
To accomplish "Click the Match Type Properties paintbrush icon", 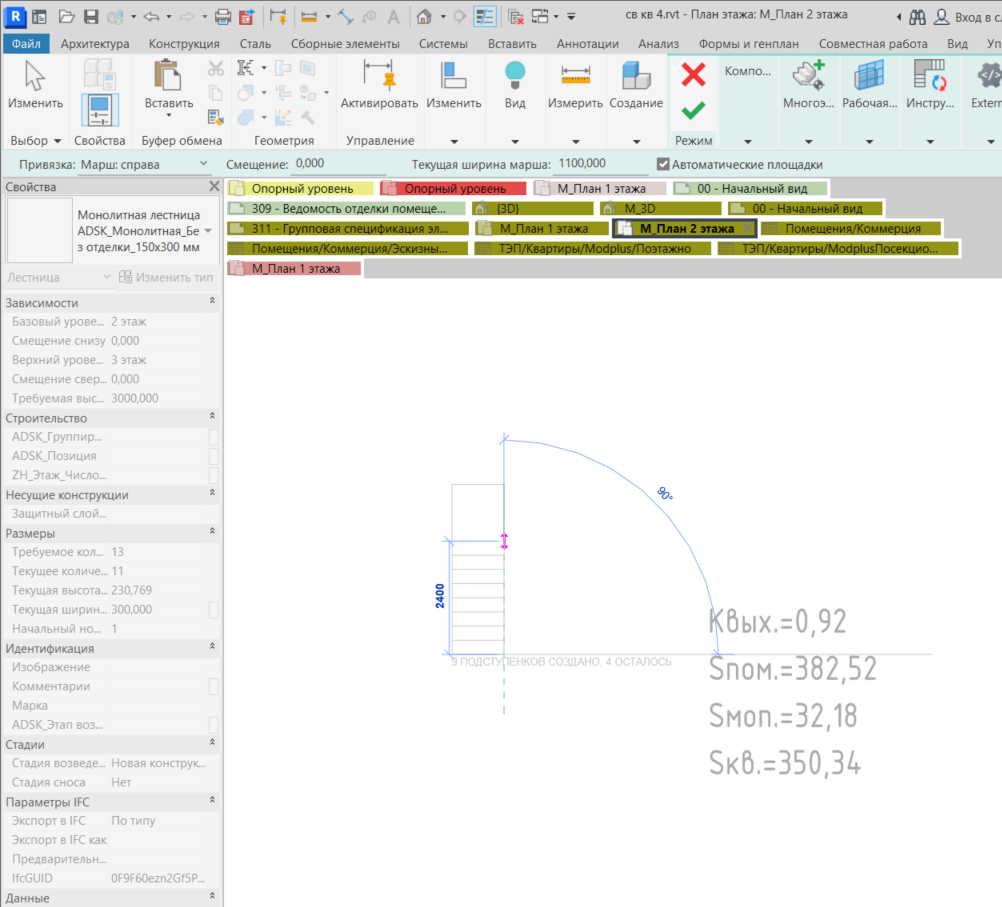I will pos(215,116).
